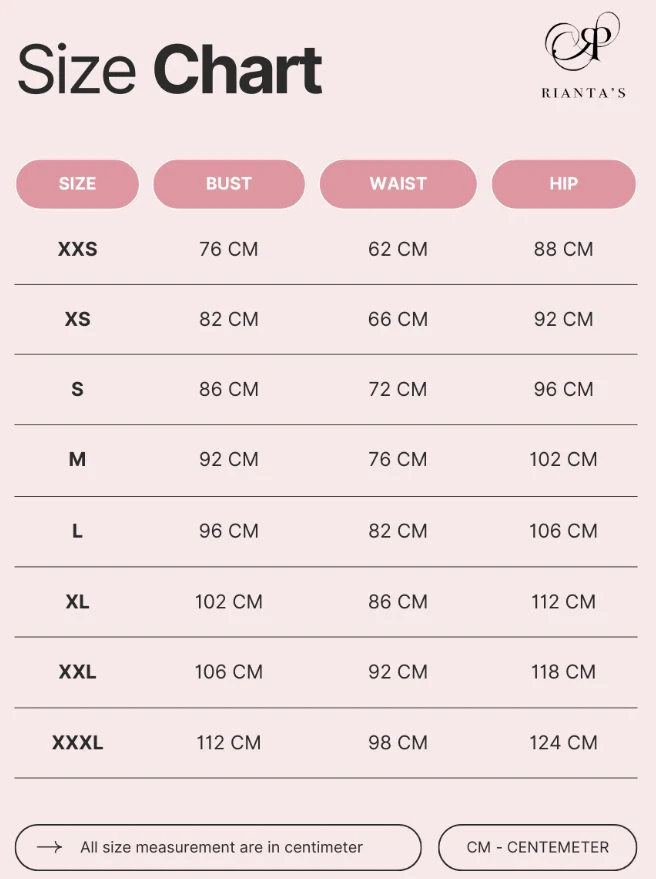The width and height of the screenshot is (656, 879).
Task: Select the BUST column header pill
Action: (x=229, y=184)
